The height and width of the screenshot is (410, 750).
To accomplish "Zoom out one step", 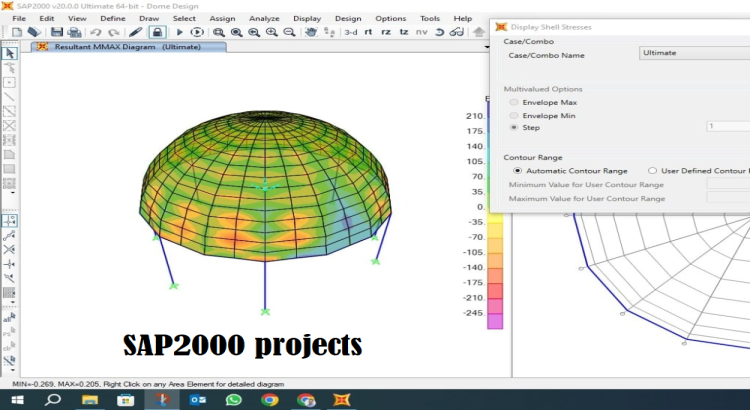I will point(289,32).
